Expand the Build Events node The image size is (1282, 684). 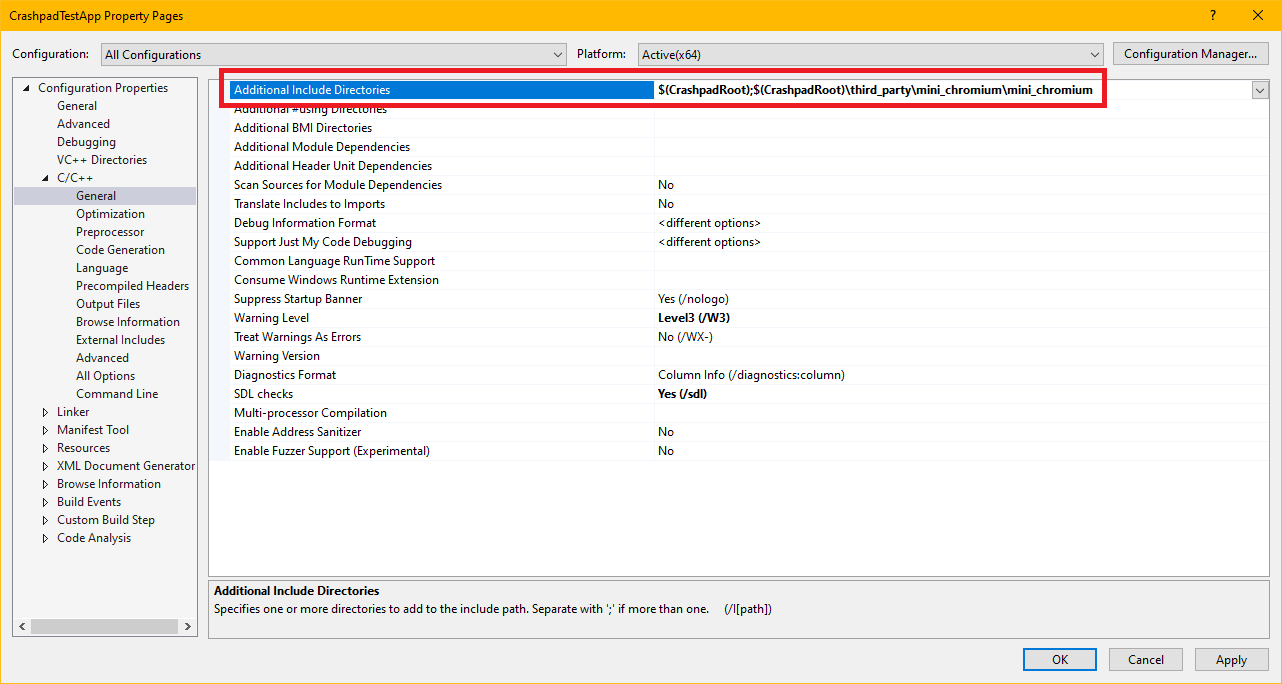45,502
